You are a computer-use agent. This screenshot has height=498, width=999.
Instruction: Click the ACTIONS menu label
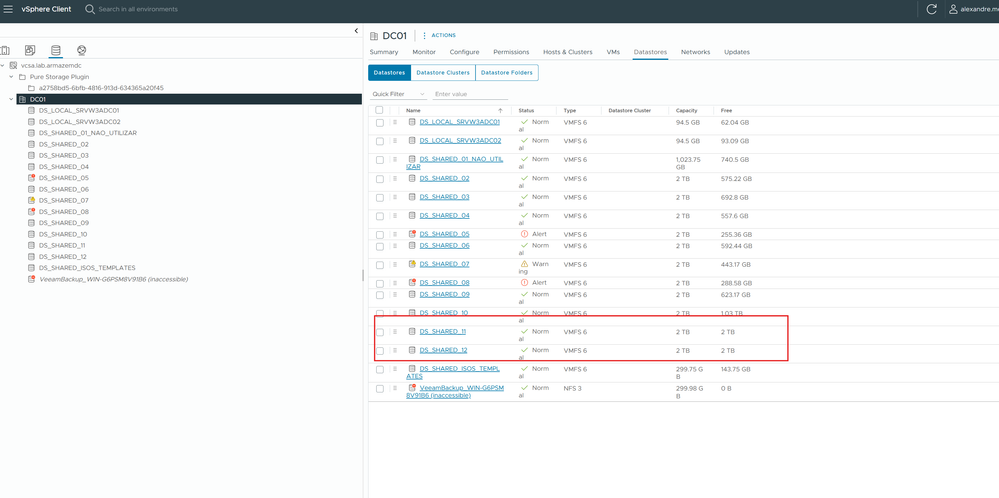click(x=443, y=35)
